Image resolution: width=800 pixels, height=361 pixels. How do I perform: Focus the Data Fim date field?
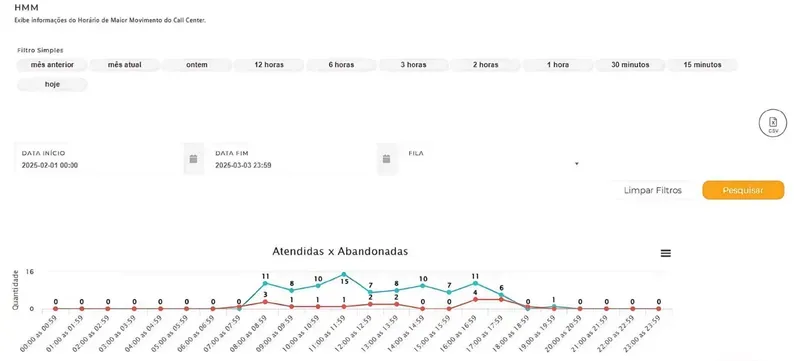pyautogui.click(x=290, y=159)
